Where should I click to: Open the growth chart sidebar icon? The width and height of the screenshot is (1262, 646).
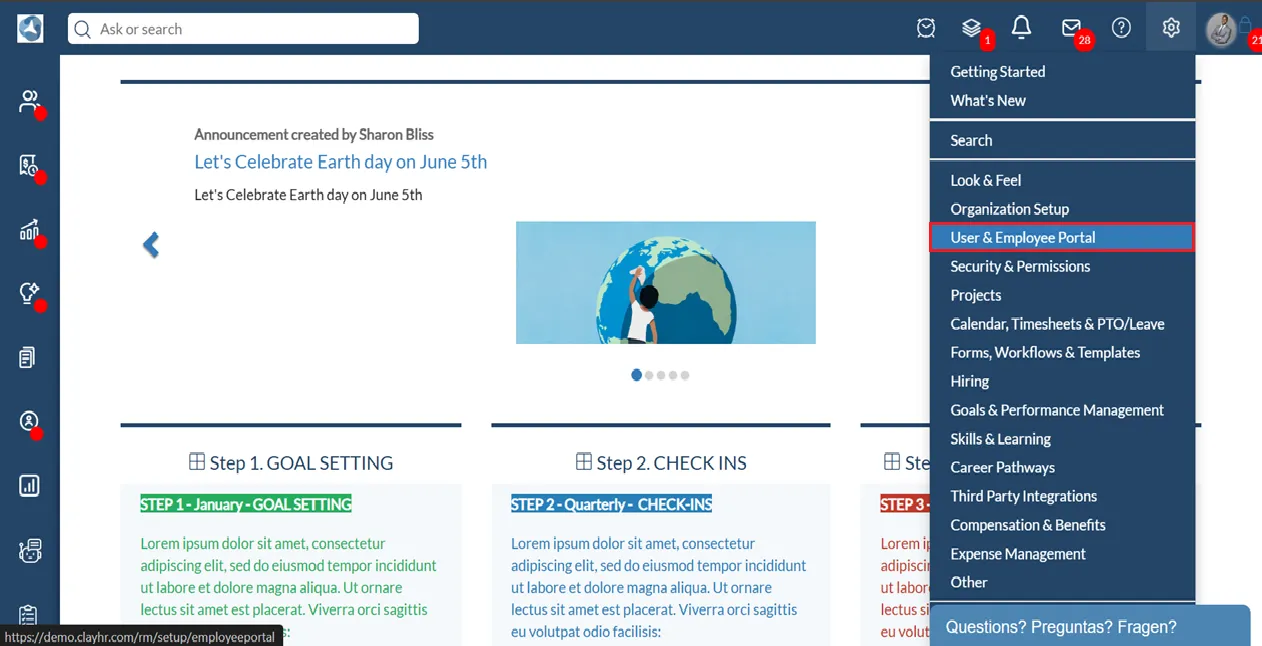tap(29, 230)
